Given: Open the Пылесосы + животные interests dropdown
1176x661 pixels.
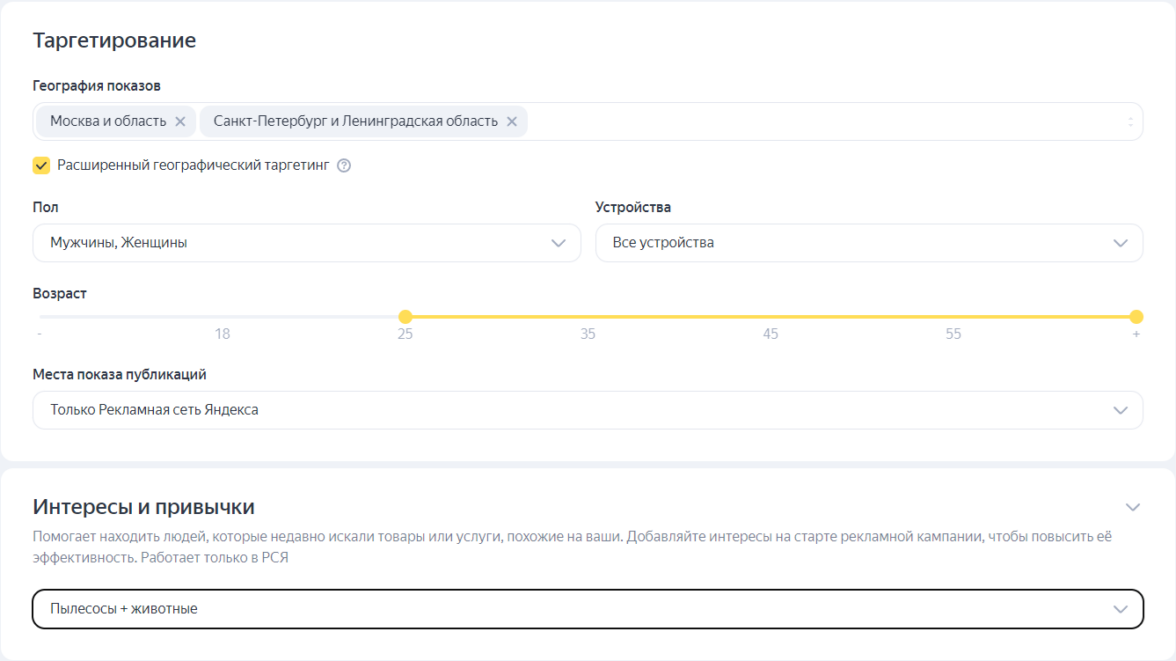Looking at the screenshot, I should (587, 609).
